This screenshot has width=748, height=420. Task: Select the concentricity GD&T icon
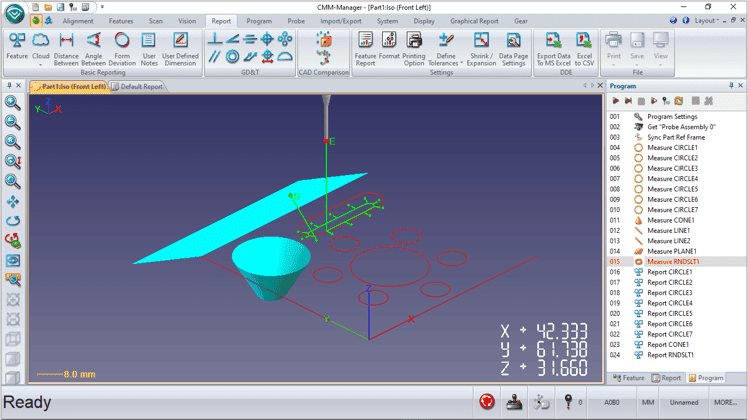(232, 57)
